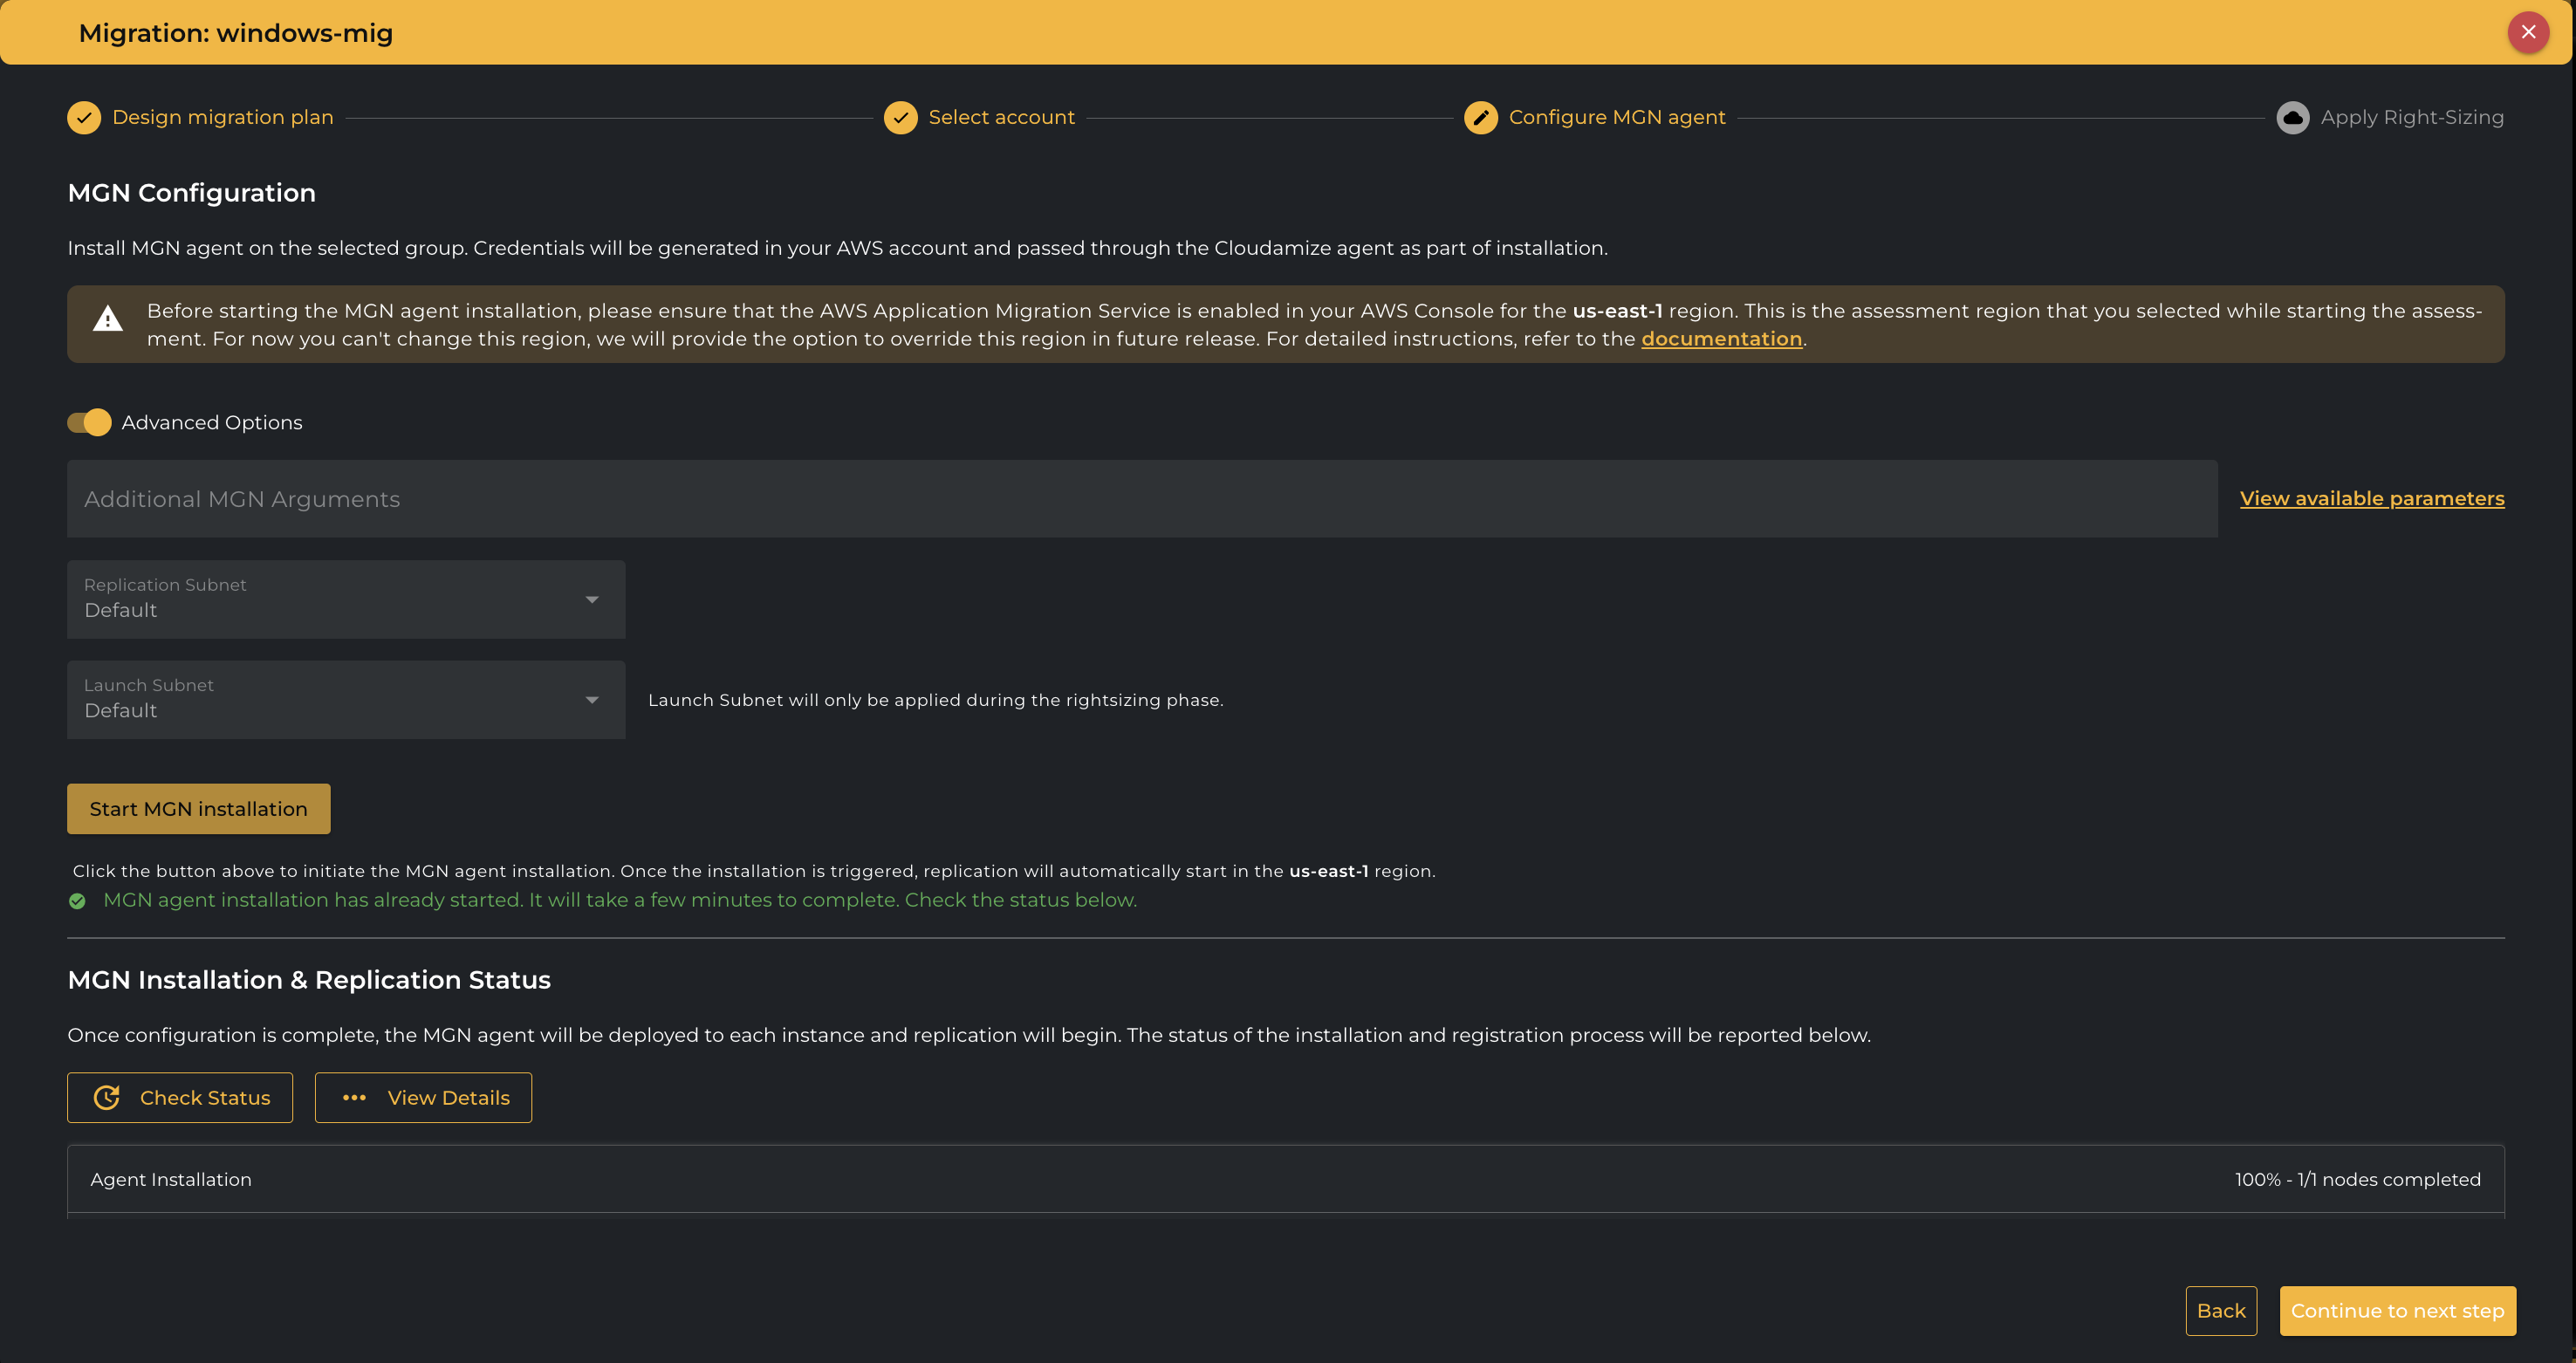Click the Design migration plan checkmark icon
Screen dimensions: 2576x1363
click(x=84, y=118)
